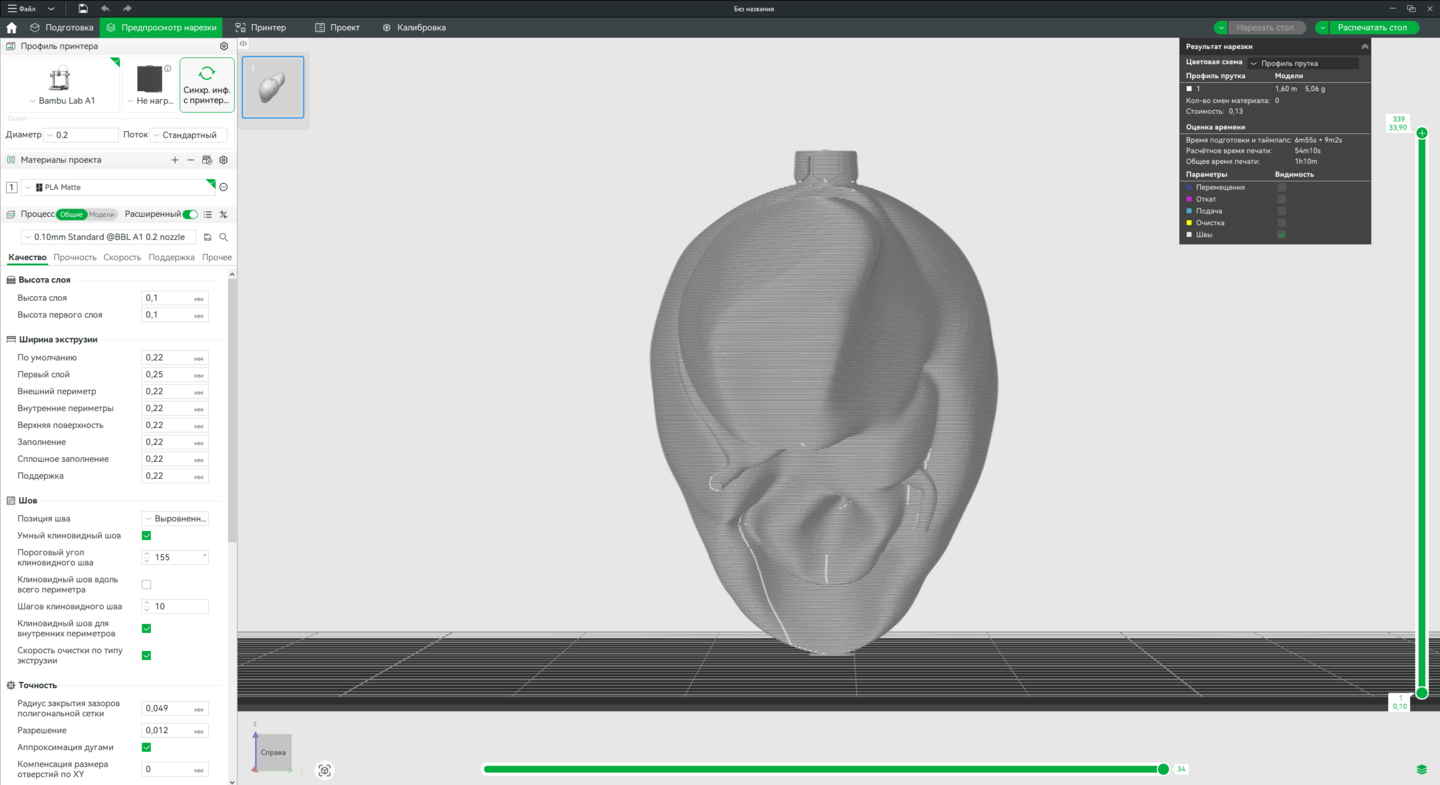
Task: Open the Файл hamburger menu icon
Action: 12,8
